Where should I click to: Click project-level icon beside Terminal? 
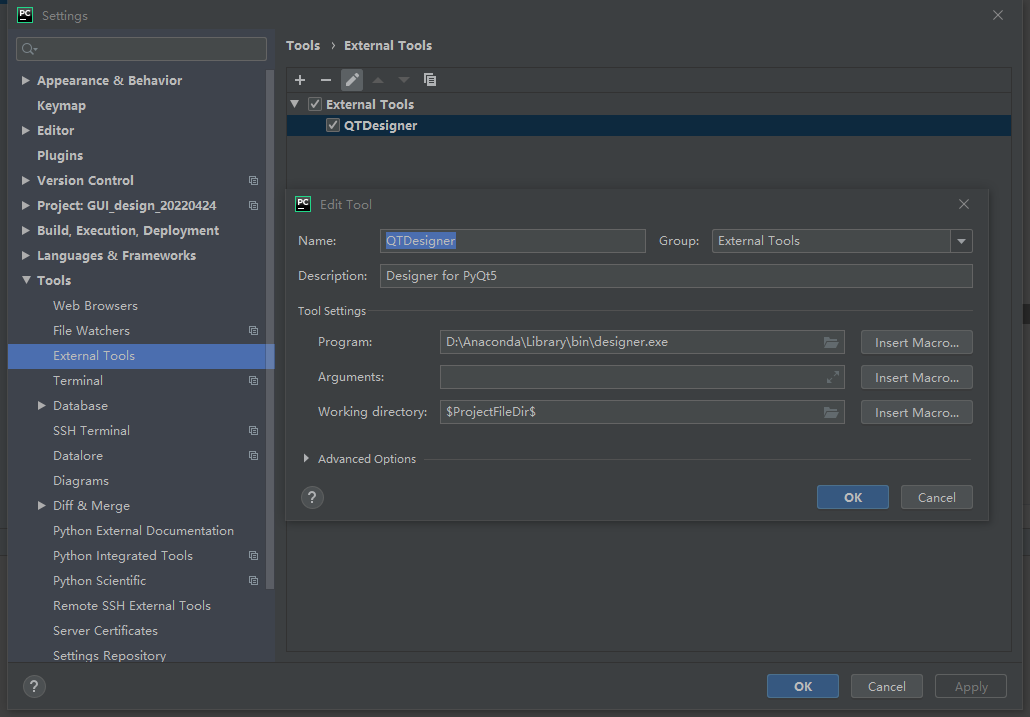point(253,381)
